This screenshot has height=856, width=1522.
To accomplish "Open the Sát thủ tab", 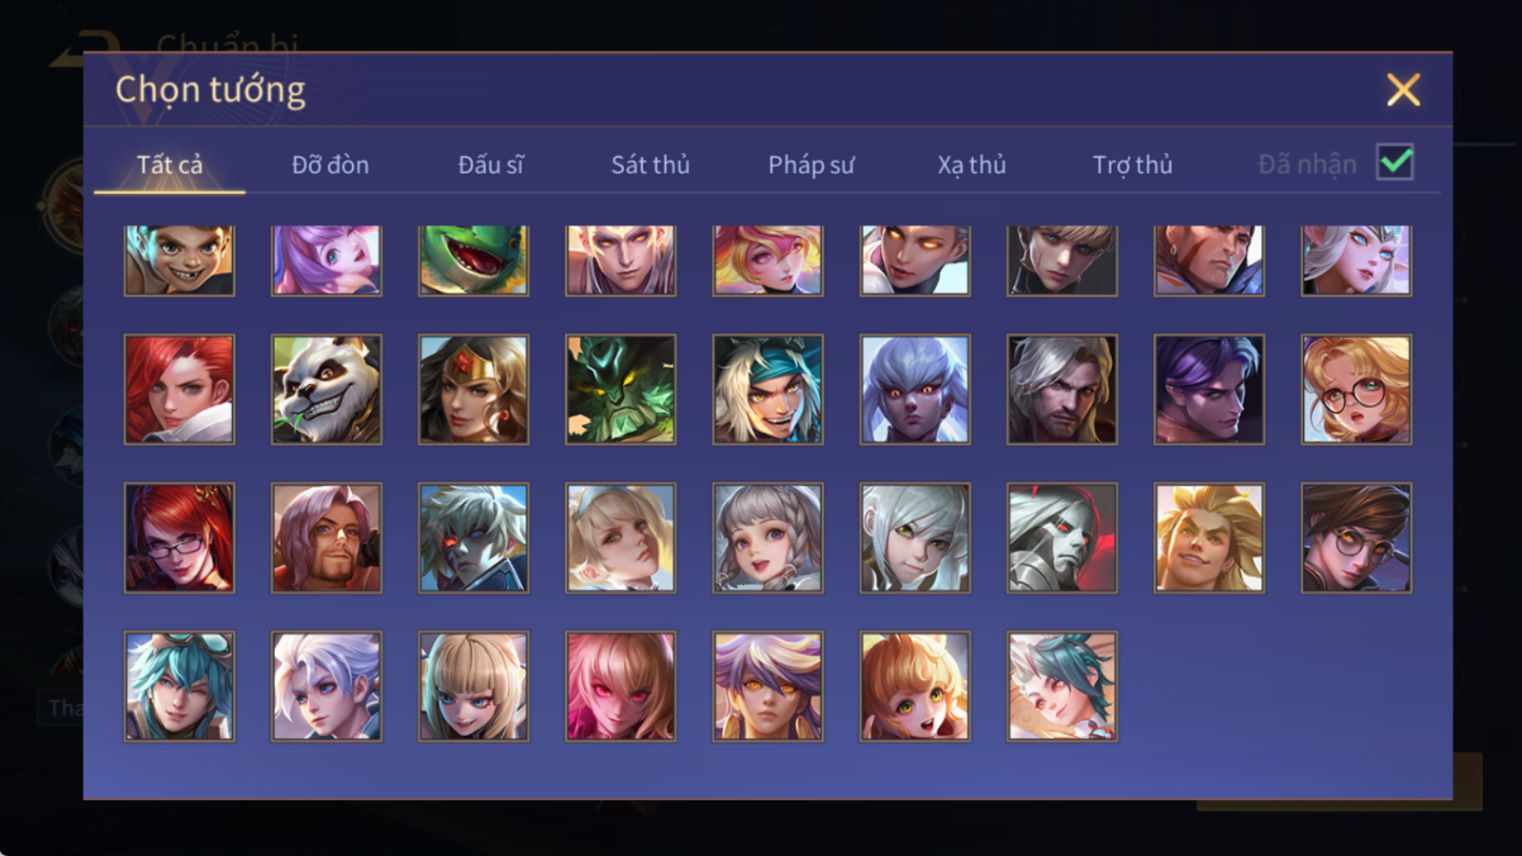I will pyautogui.click(x=650, y=165).
